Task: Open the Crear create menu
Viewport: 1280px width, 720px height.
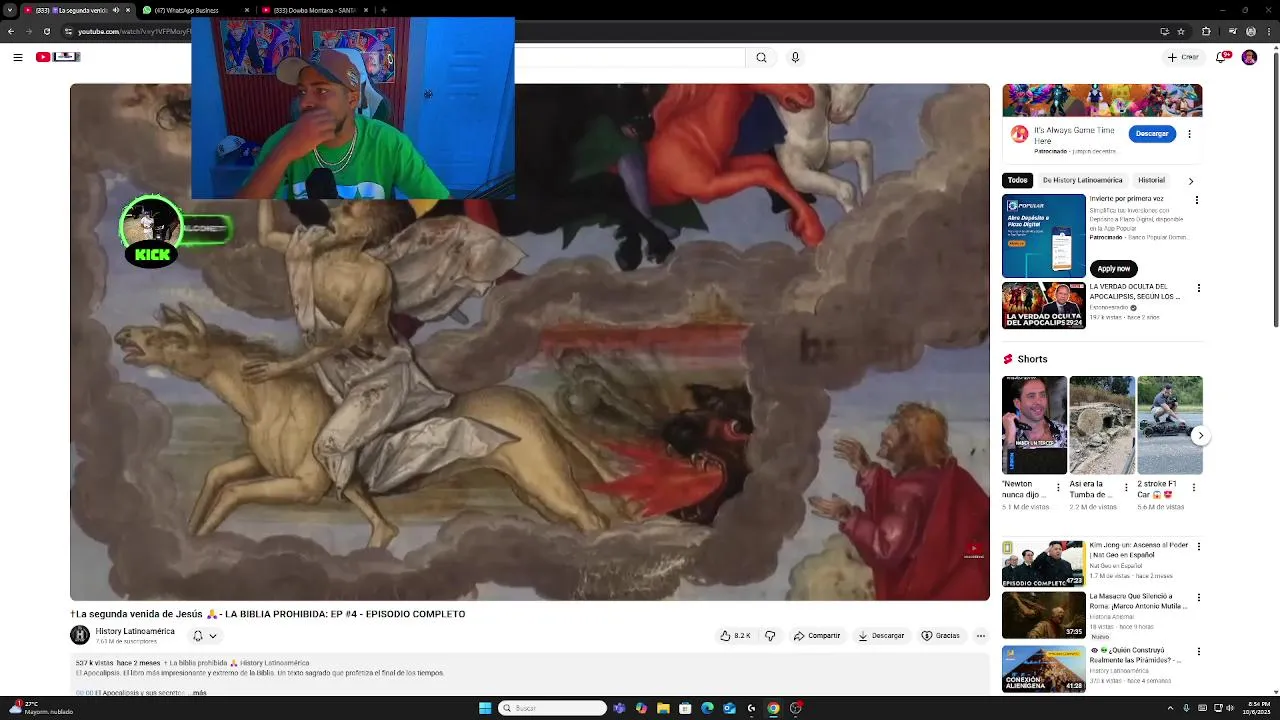Action: (1183, 57)
